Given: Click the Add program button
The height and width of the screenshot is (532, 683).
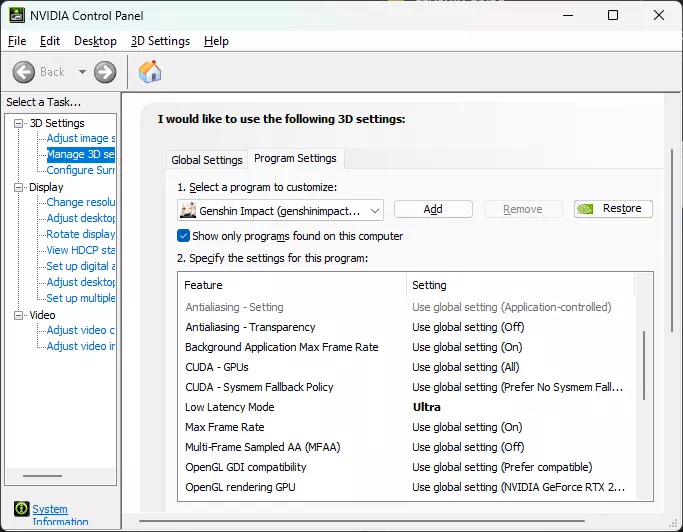Looking at the screenshot, I should 433,209.
